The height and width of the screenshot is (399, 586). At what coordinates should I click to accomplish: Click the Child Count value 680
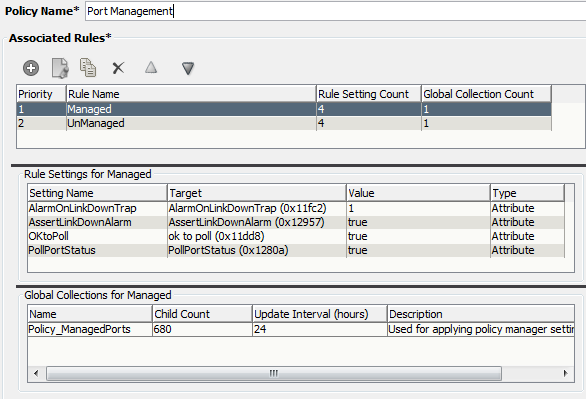click(x=202, y=329)
